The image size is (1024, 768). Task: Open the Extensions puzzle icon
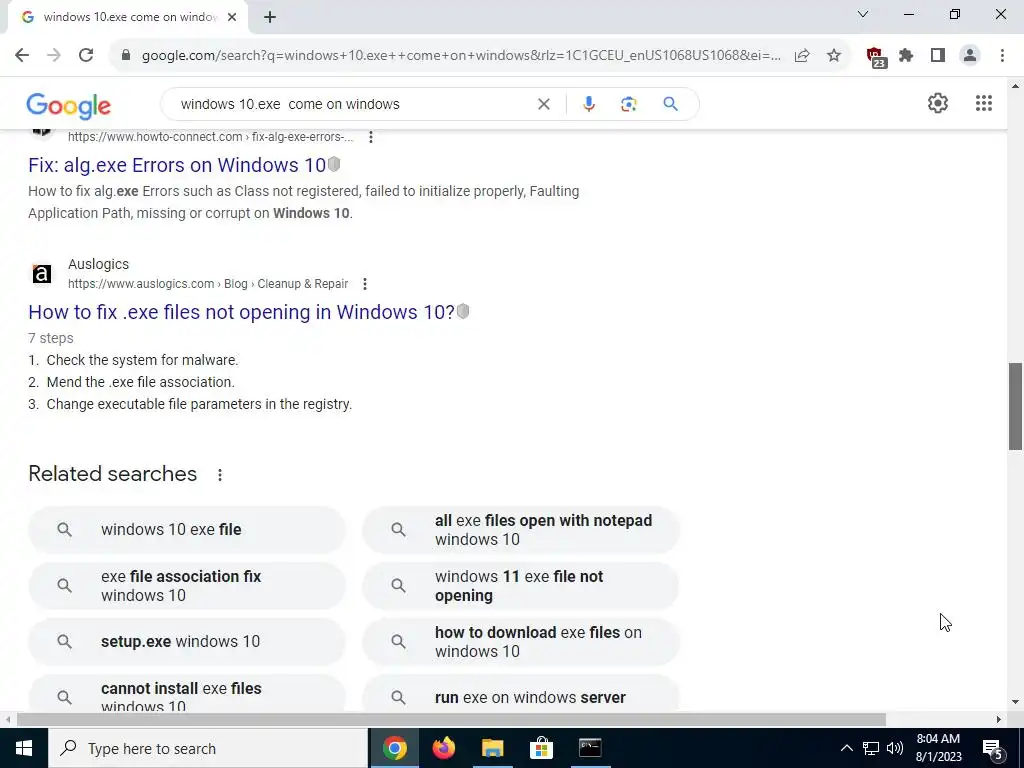click(x=906, y=55)
